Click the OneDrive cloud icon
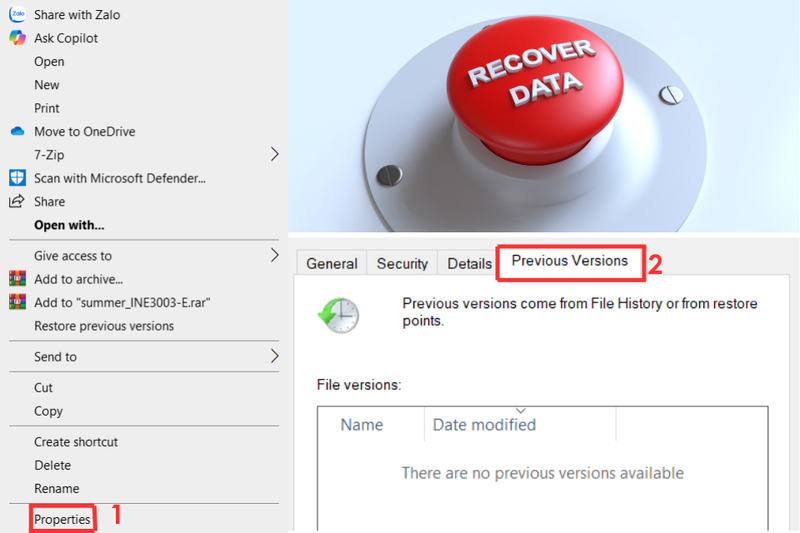 coord(17,131)
